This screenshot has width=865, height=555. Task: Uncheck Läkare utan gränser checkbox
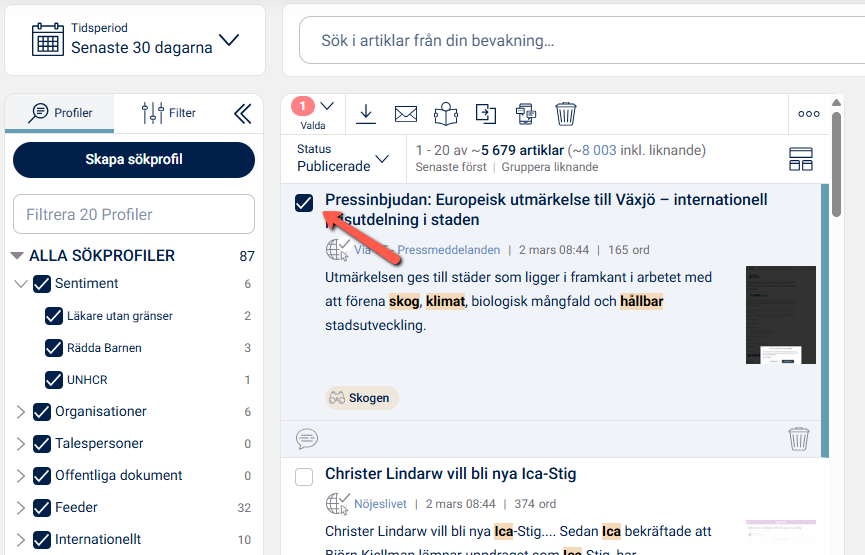pyautogui.click(x=54, y=316)
